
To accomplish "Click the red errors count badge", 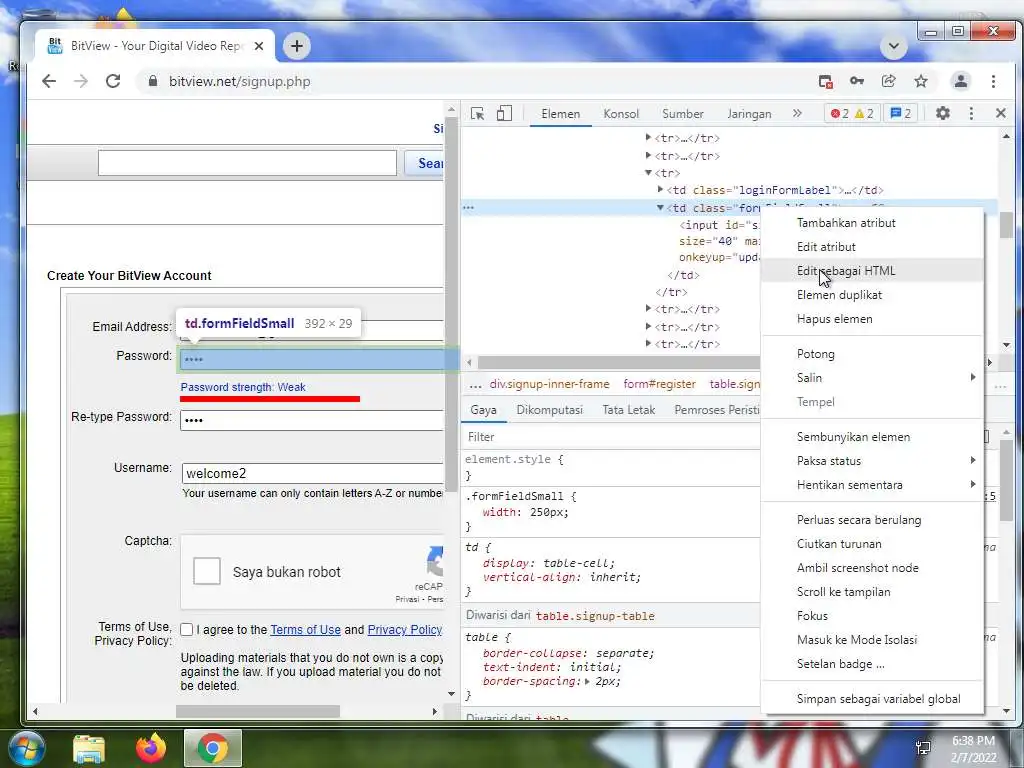I will point(839,114).
